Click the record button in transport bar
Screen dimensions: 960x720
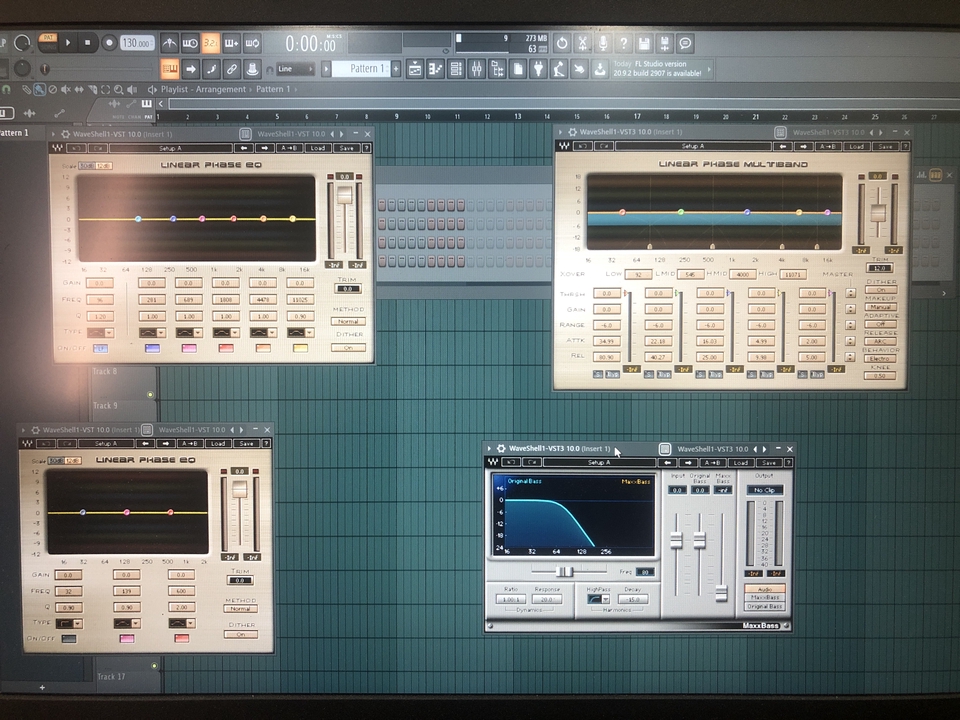point(109,43)
